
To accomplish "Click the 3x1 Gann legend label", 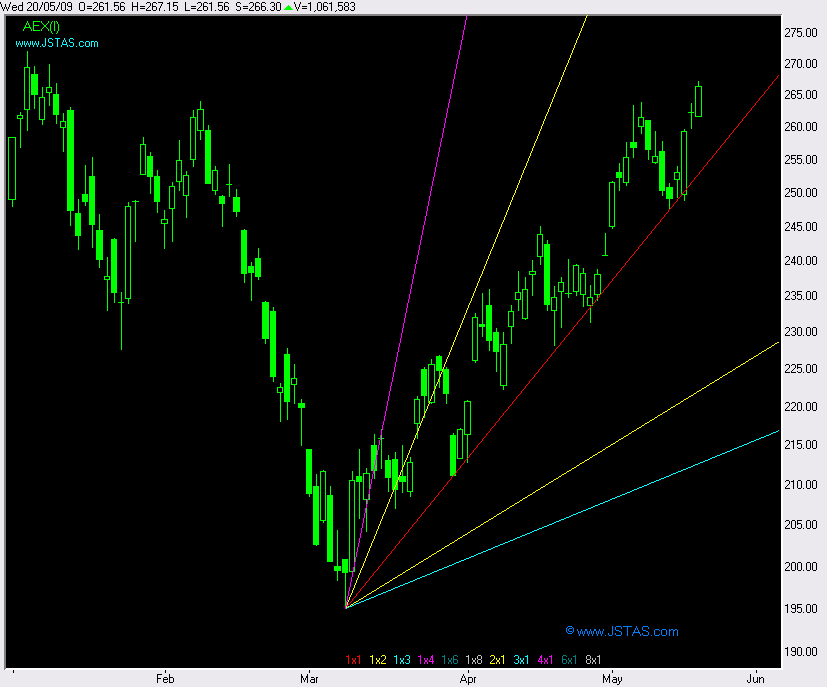I will (522, 660).
